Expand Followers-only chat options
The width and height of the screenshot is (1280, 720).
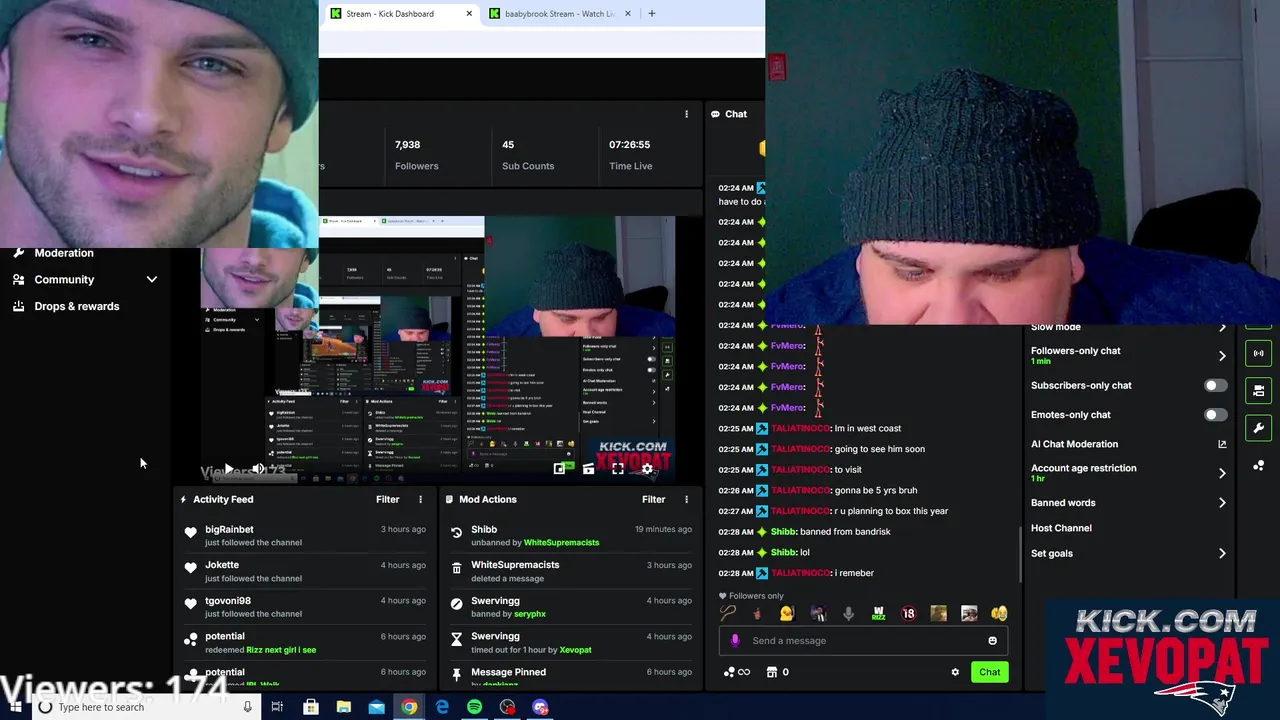coord(1222,355)
